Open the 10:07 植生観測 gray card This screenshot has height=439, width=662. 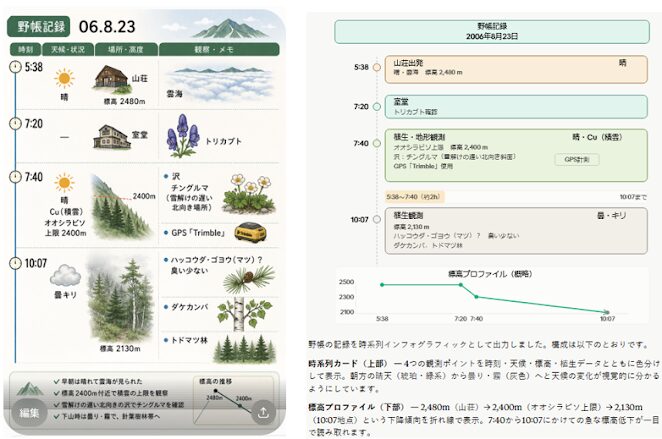[x=516, y=230]
